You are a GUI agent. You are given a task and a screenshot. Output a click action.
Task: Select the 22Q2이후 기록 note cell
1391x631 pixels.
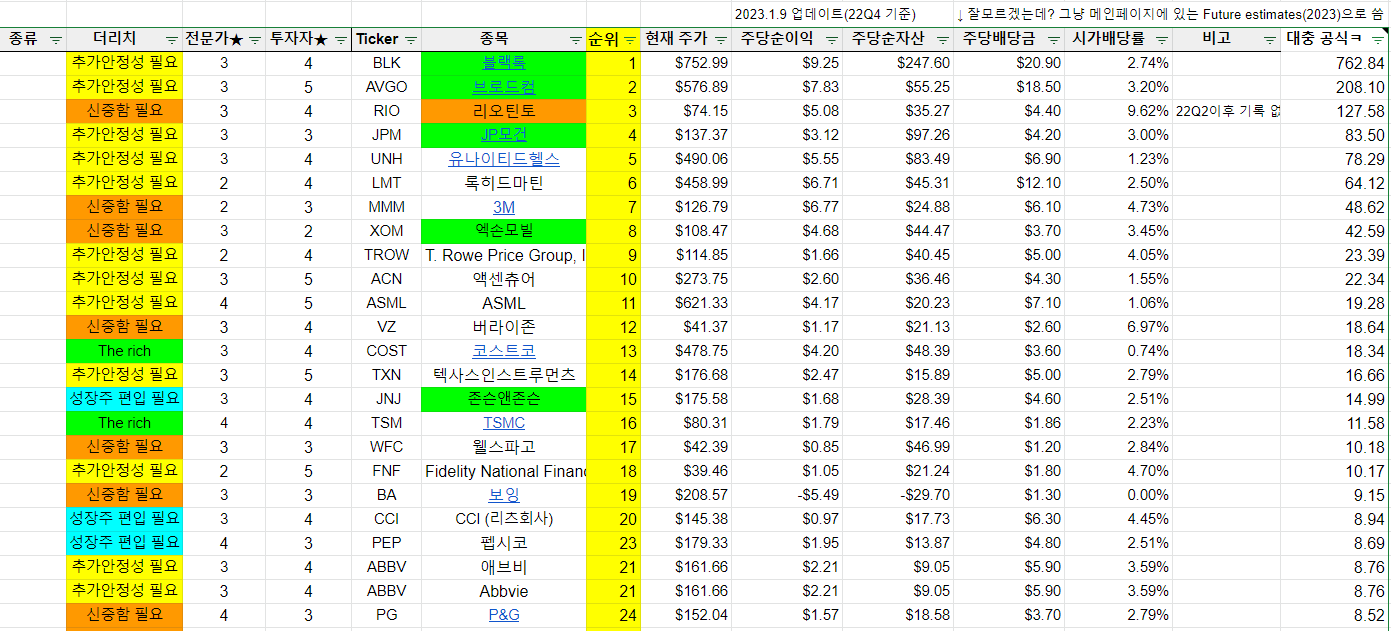coord(1226,111)
